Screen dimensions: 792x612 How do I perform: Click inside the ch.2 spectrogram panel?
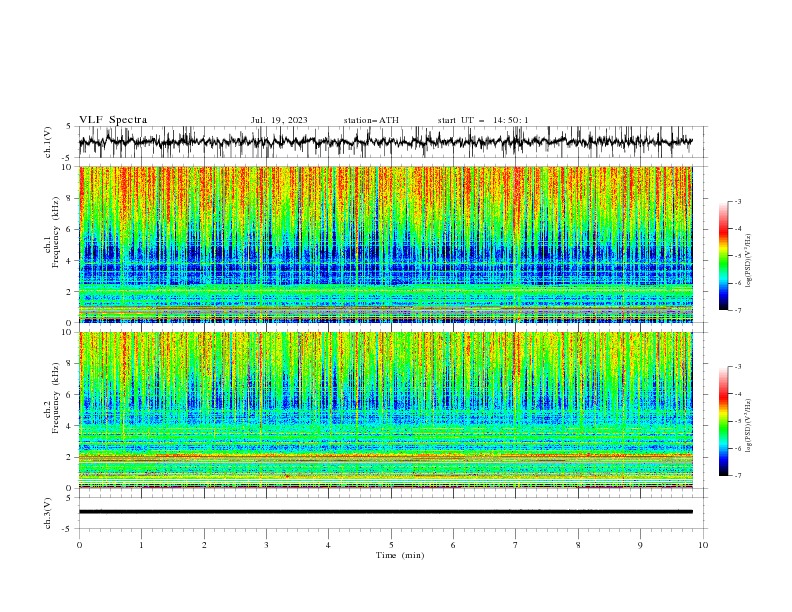(386, 410)
